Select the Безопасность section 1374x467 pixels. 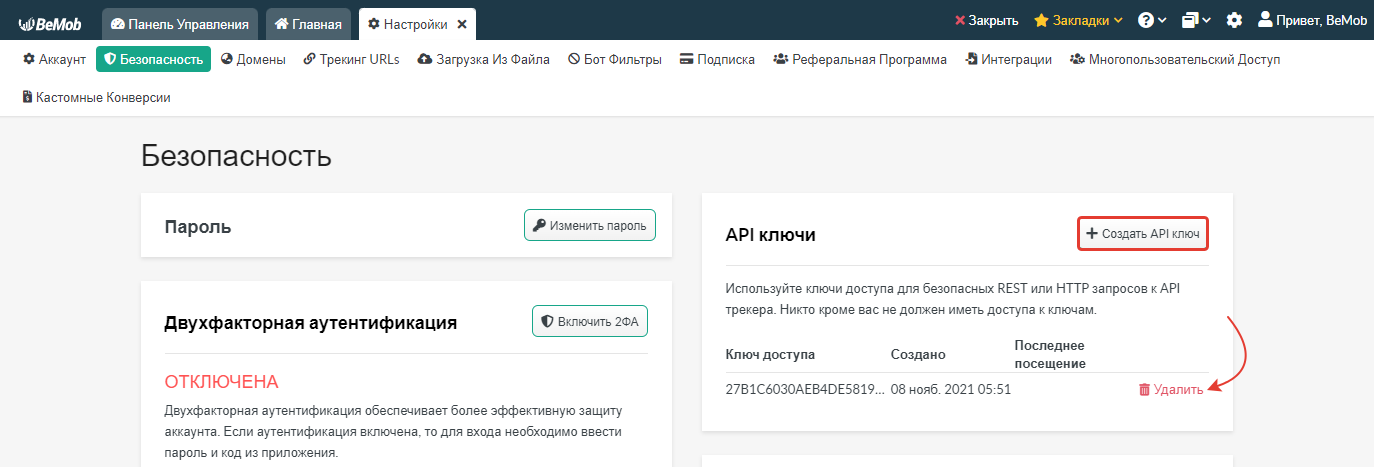coord(153,59)
